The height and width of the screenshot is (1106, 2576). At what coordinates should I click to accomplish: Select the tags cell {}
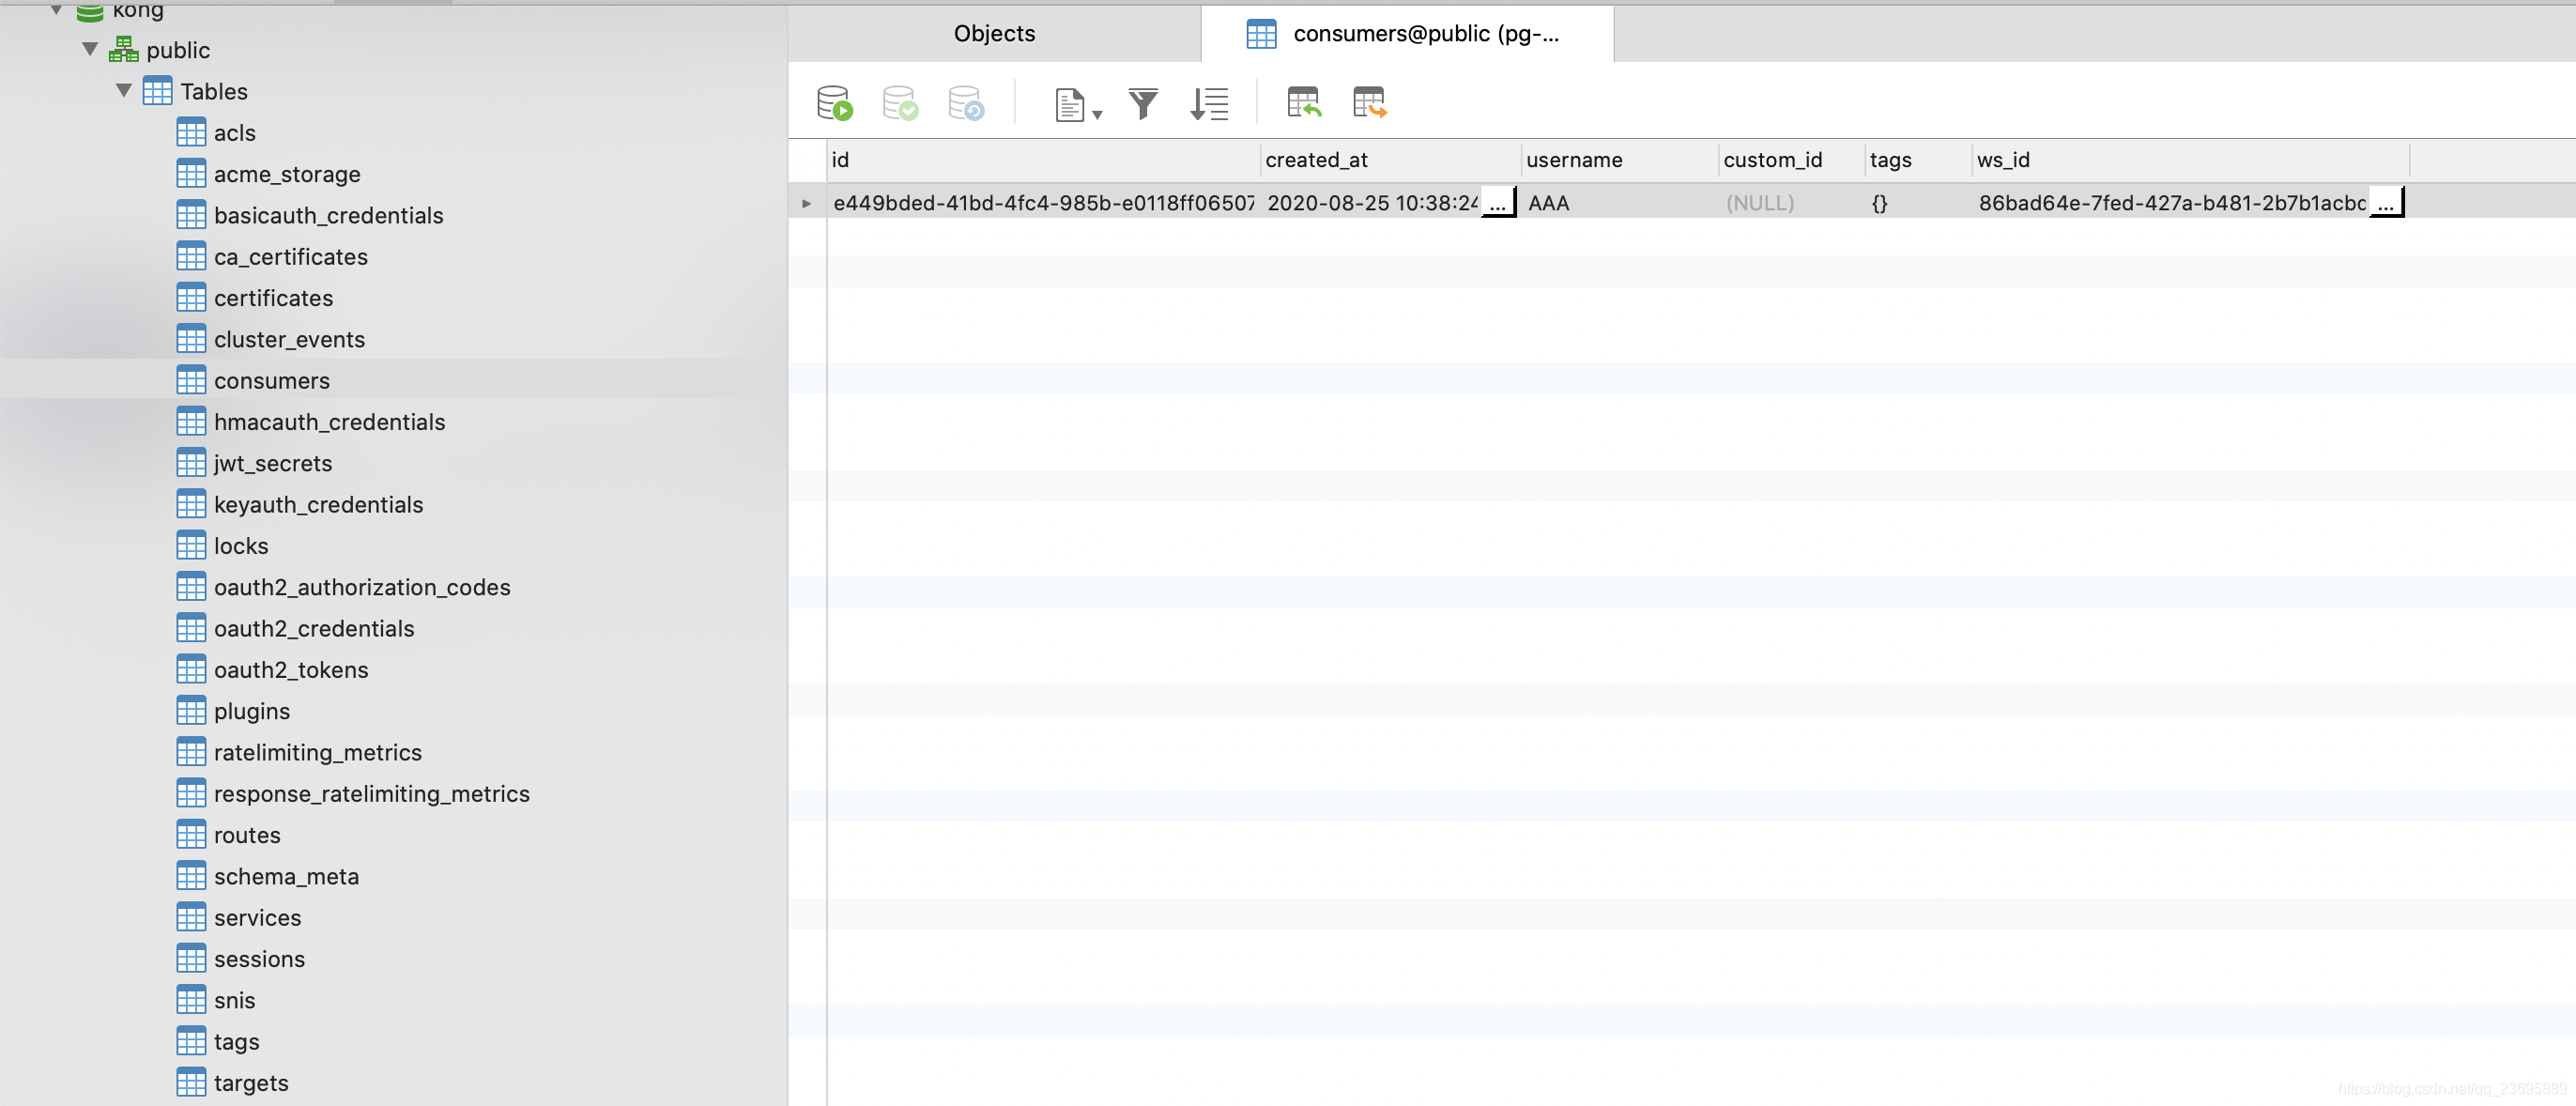click(x=1918, y=203)
